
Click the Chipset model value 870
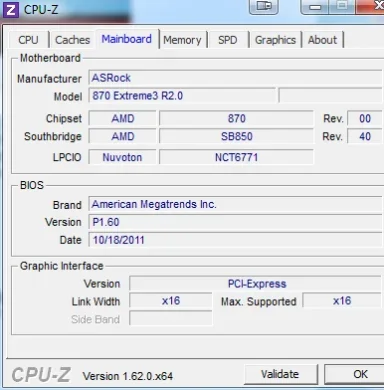[236, 118]
